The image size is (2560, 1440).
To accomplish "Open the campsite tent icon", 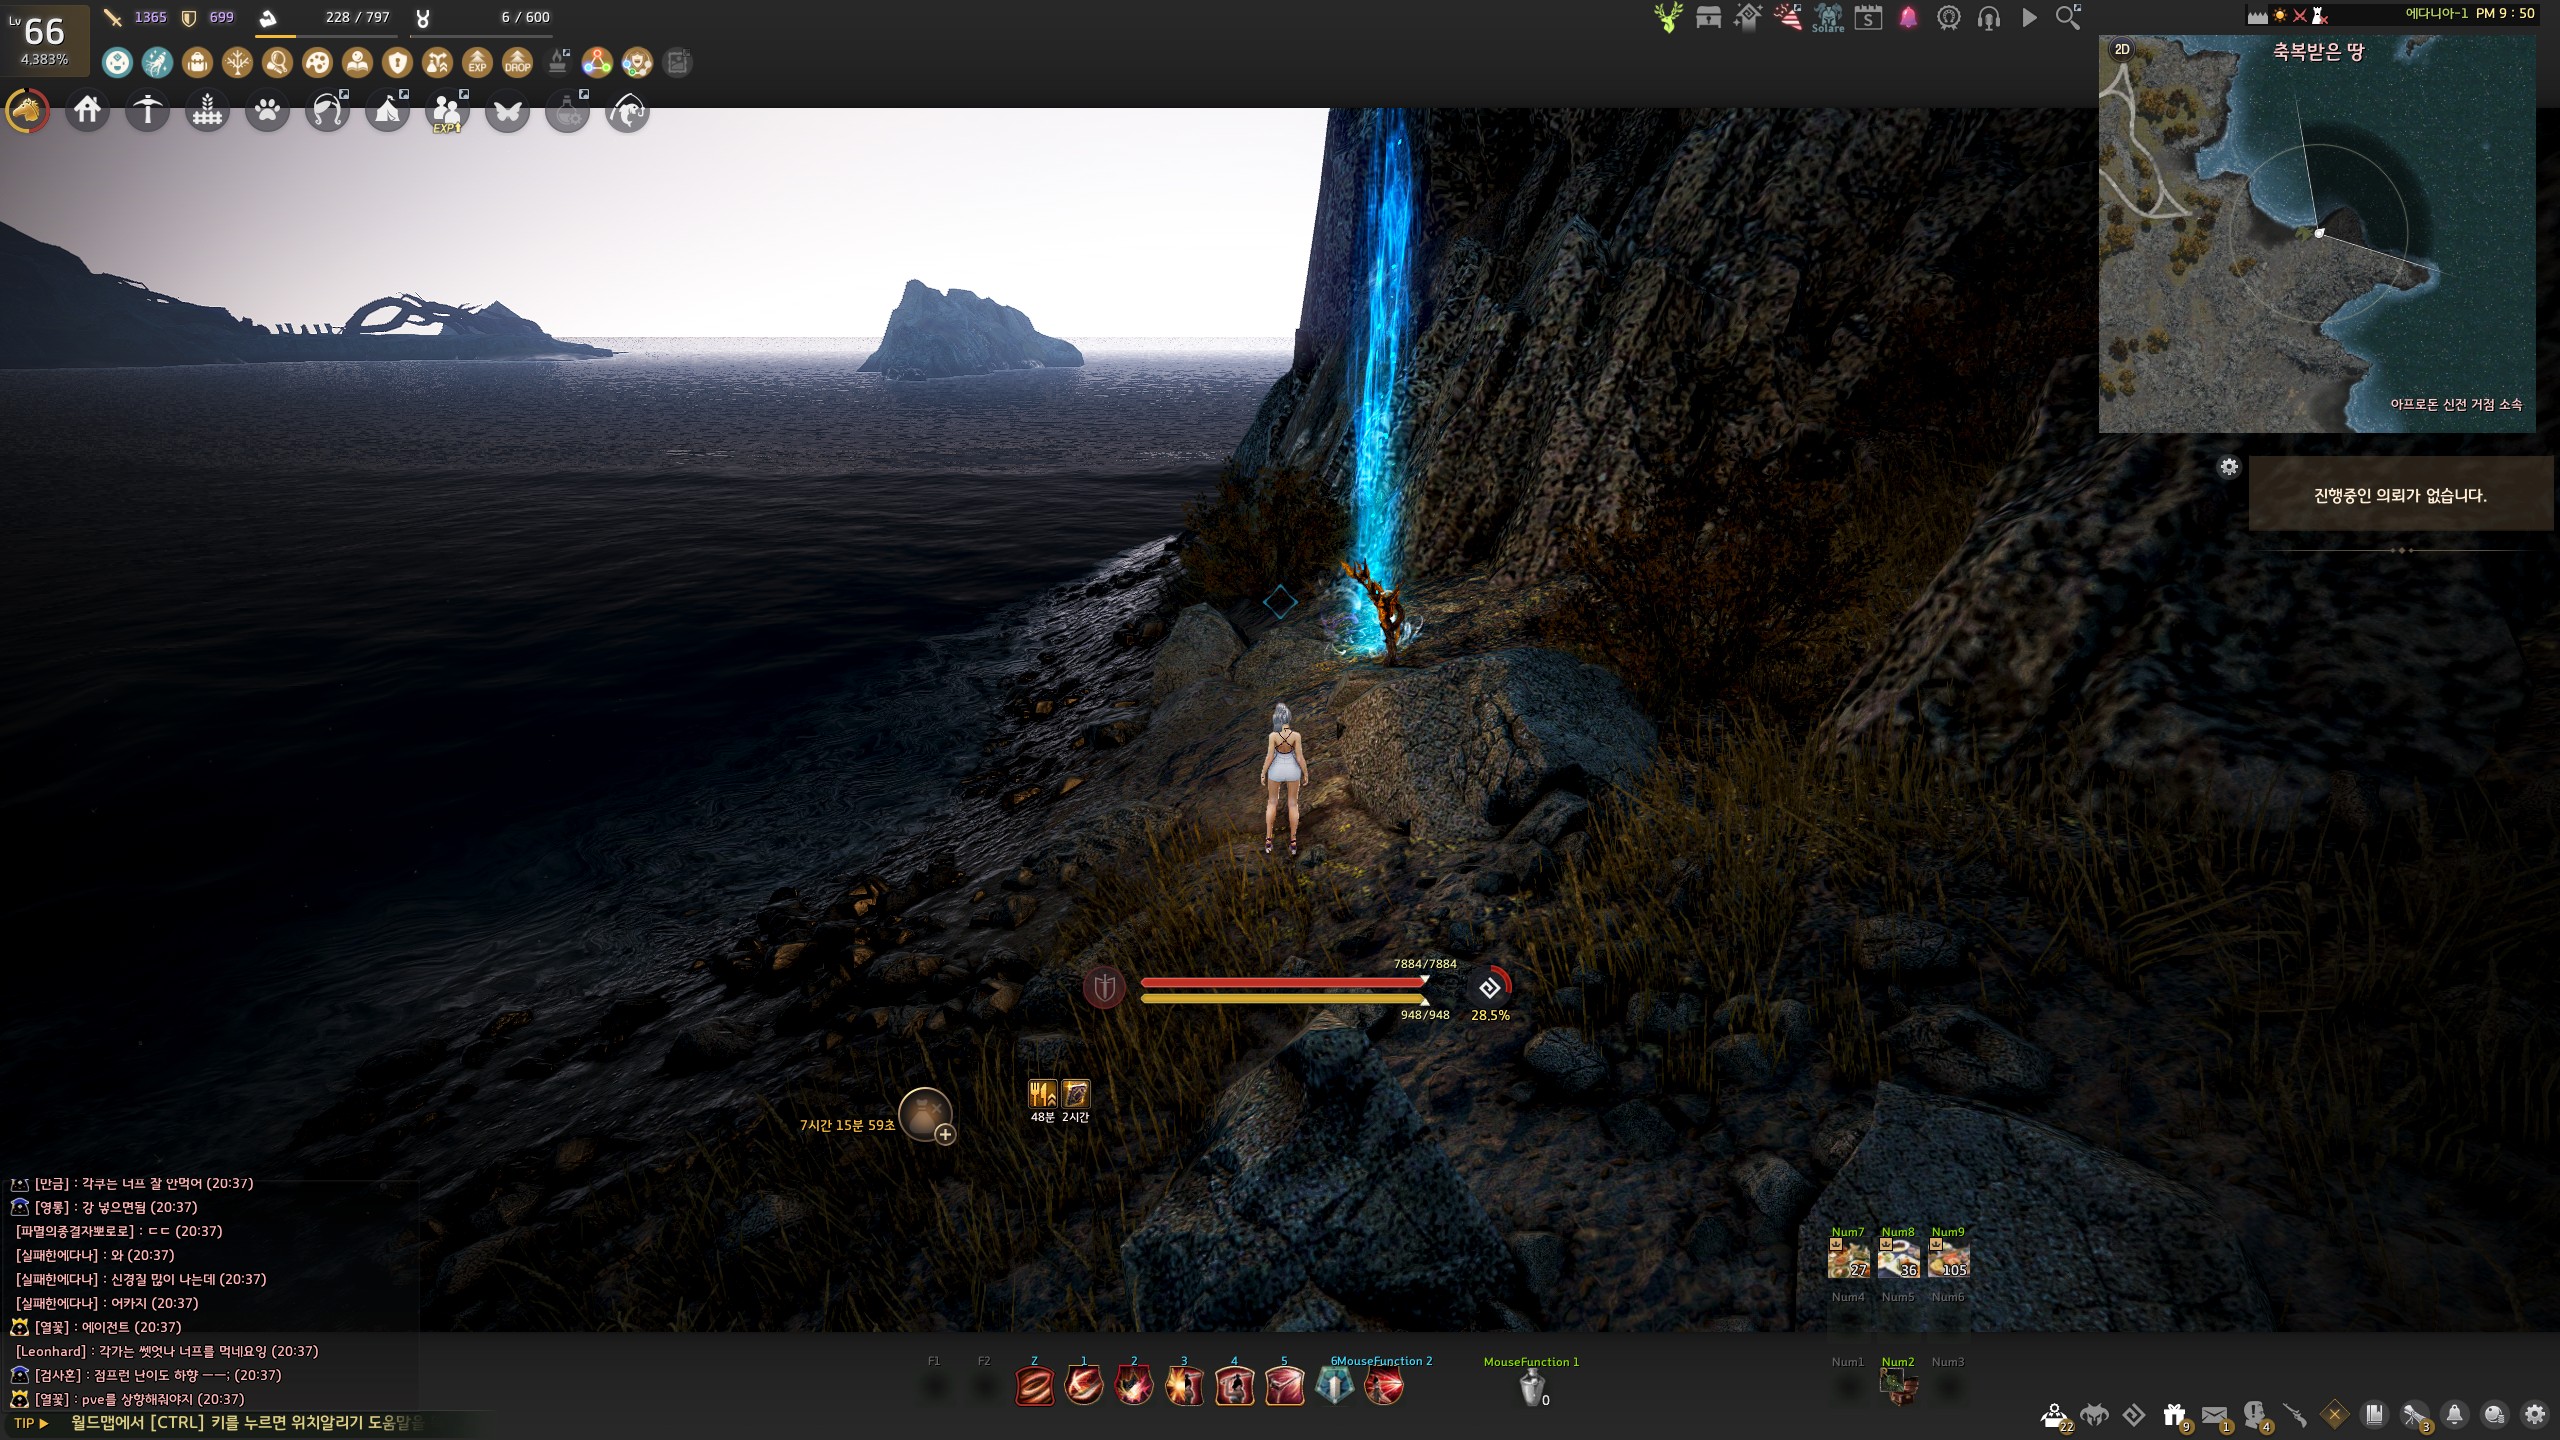I will (388, 111).
